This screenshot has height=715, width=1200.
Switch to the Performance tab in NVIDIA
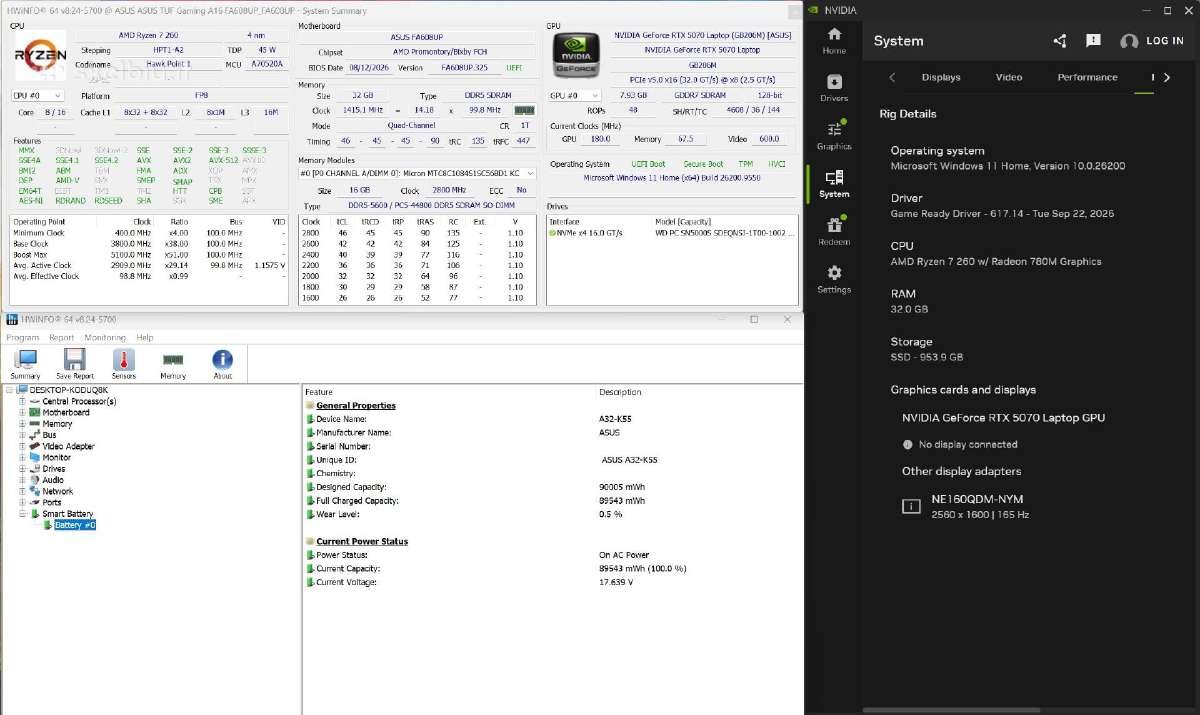pos(1087,77)
